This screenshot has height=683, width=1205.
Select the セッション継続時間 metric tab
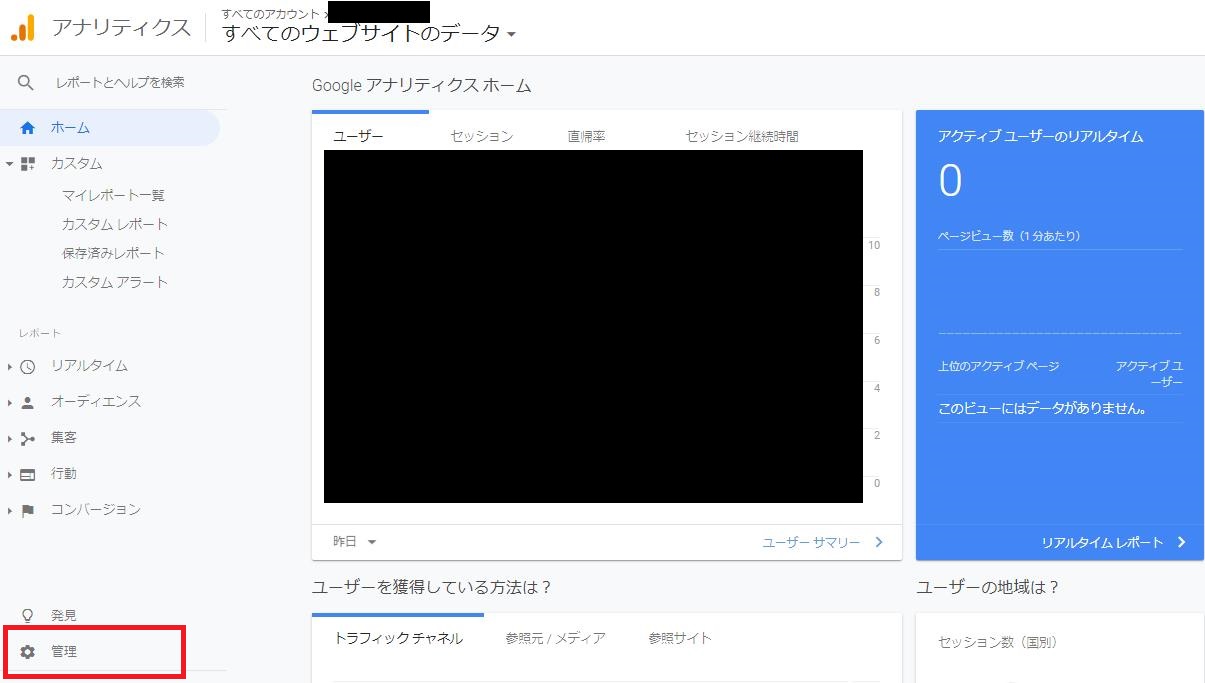[742, 136]
